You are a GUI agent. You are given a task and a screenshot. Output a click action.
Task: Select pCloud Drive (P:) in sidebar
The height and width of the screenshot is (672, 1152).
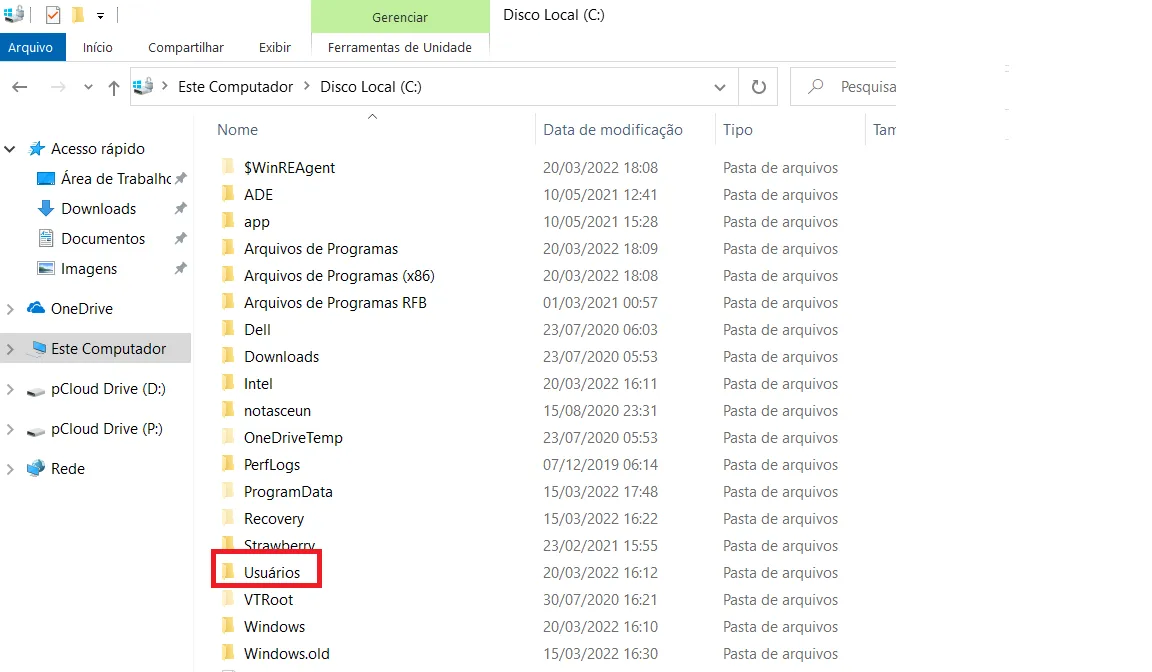tap(107, 429)
